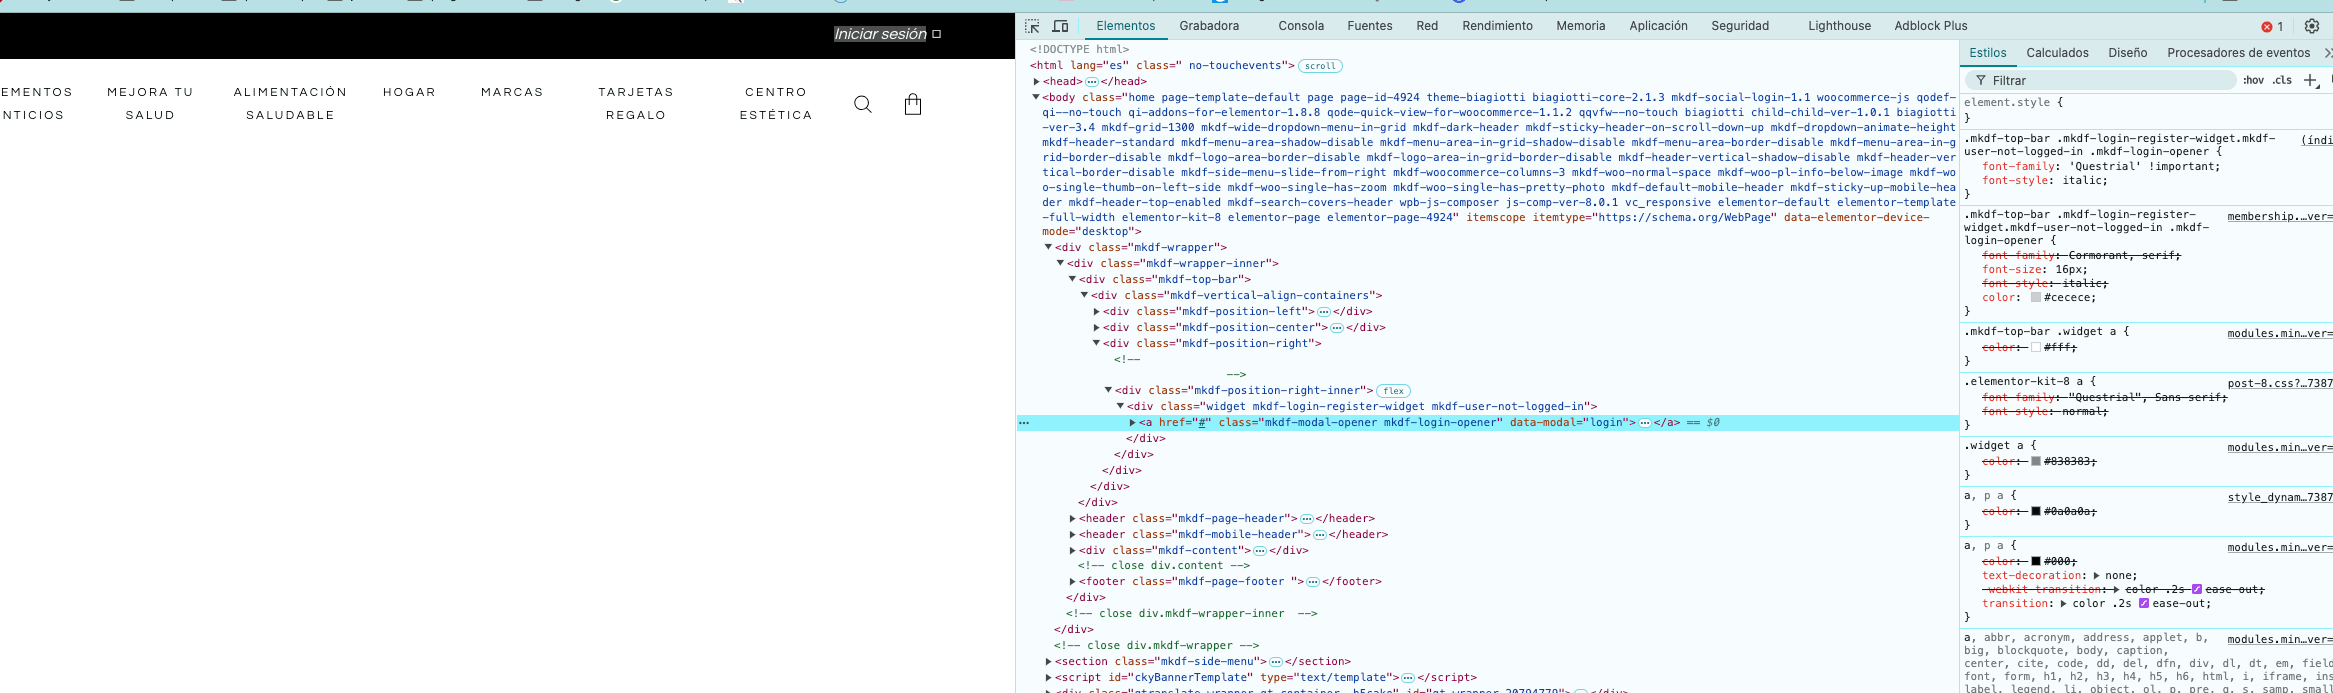Viewport: 2333px width, 693px height.
Task: Open the Memoria tab
Action: point(1581,26)
